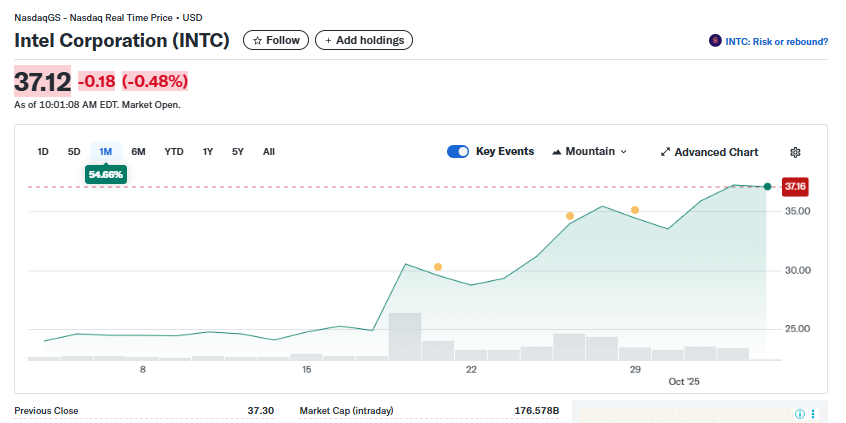This screenshot has width=846, height=423.
Task: Switch chart to 5Y range
Action: 238,152
